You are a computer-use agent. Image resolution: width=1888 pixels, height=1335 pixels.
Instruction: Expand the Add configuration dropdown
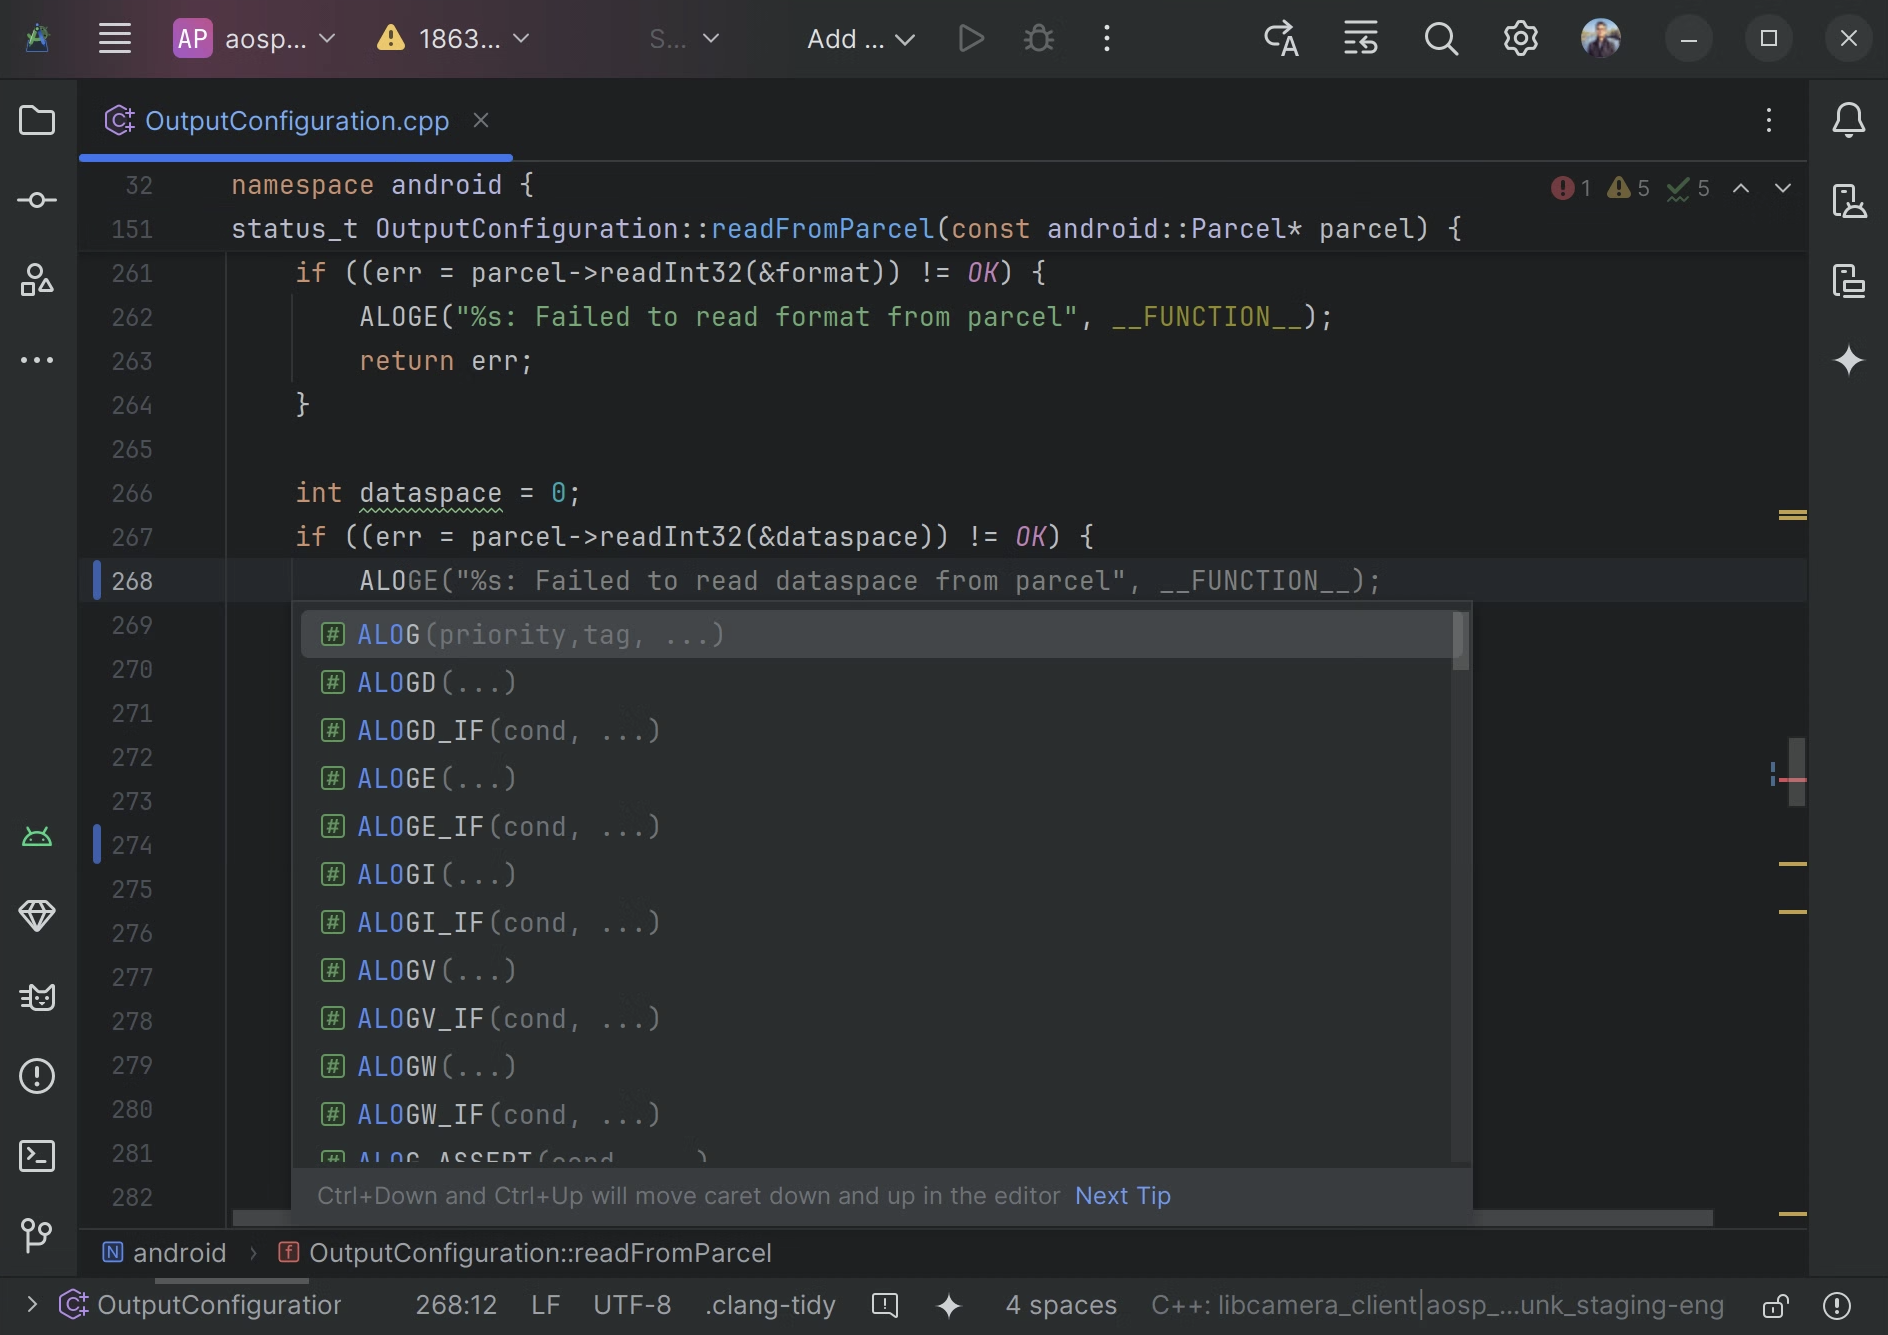point(859,38)
